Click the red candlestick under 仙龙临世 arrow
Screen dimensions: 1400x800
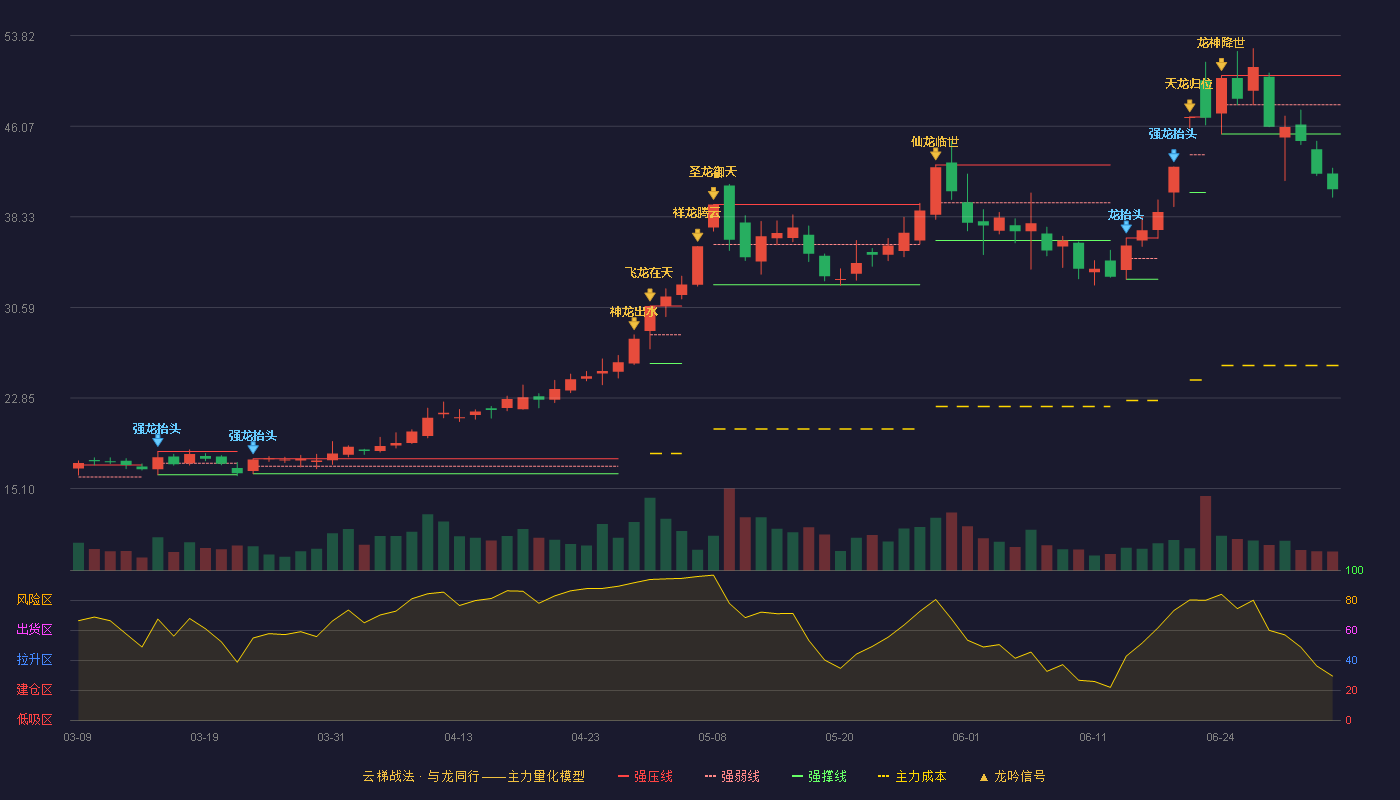coord(936,191)
